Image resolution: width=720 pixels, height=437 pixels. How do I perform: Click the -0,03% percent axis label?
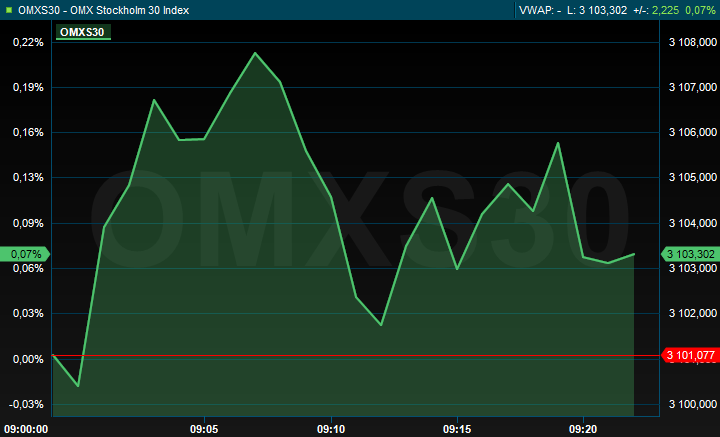(x=27, y=404)
